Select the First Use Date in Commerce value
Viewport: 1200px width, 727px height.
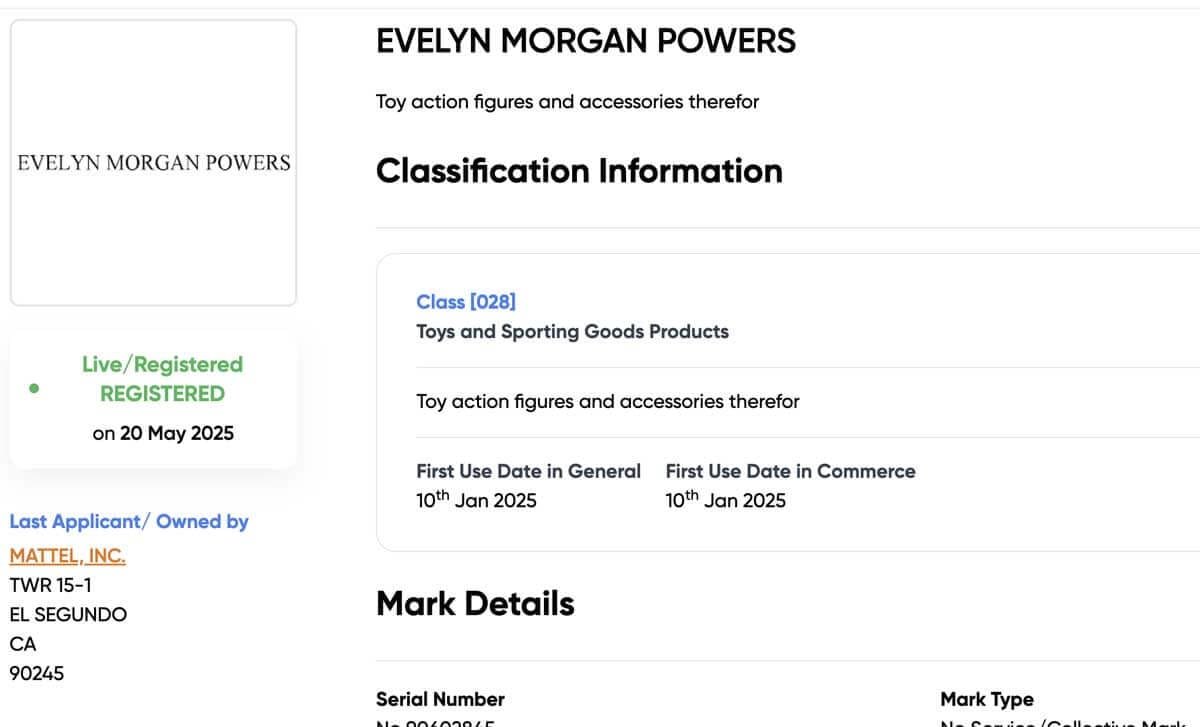point(725,499)
